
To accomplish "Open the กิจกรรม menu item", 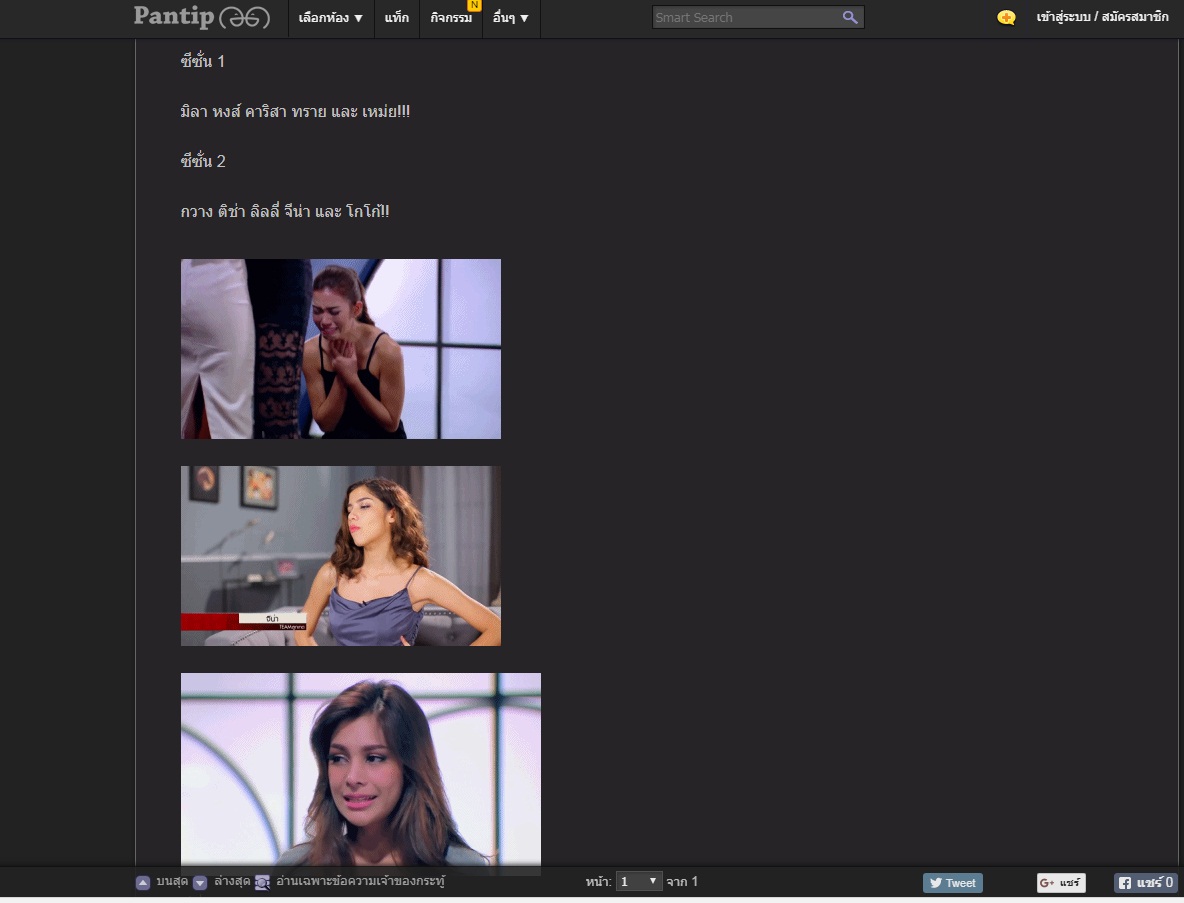I will (x=451, y=18).
